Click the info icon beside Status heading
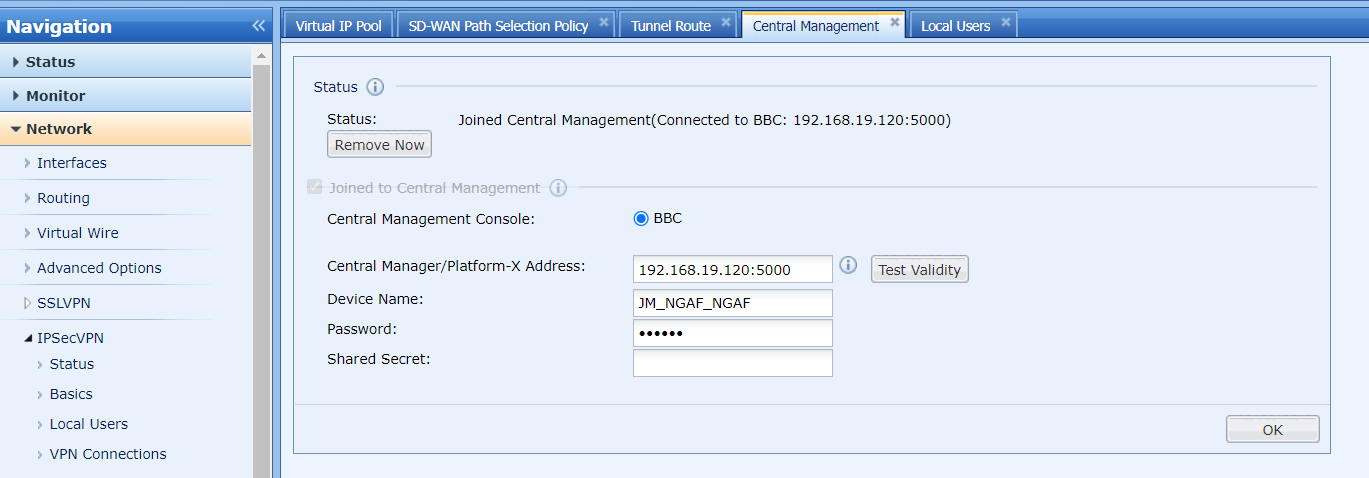 [375, 87]
